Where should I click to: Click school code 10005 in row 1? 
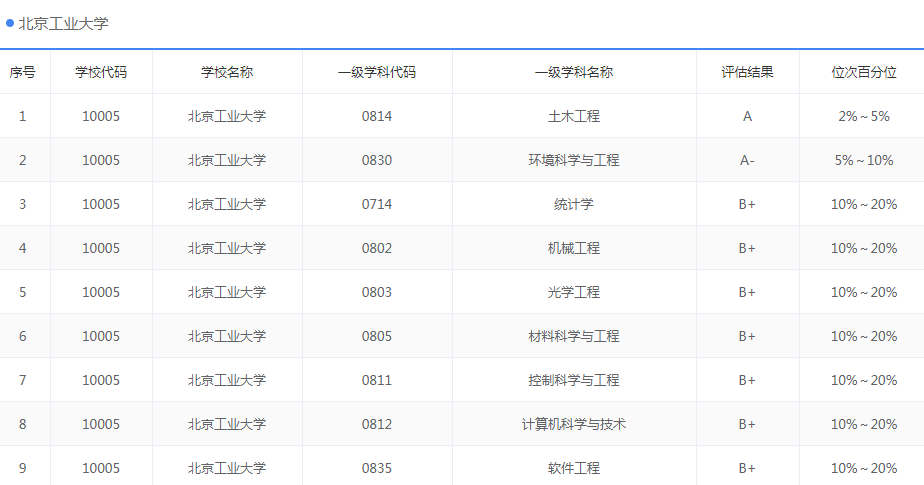(x=101, y=116)
